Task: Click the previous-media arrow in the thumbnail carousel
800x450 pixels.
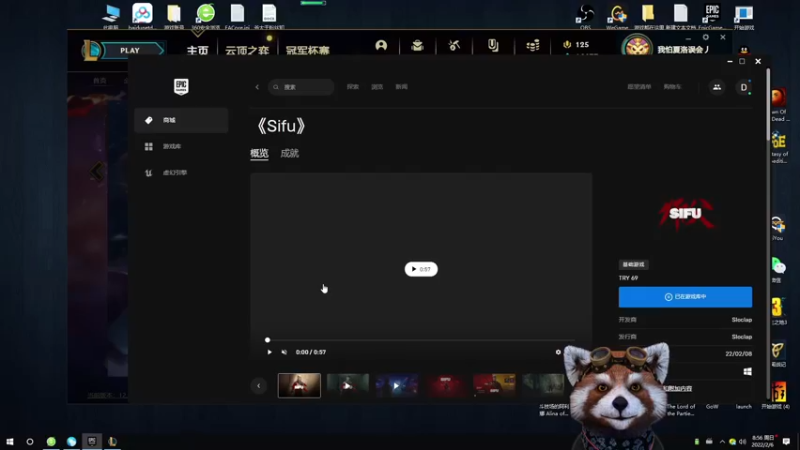Action: [259, 386]
